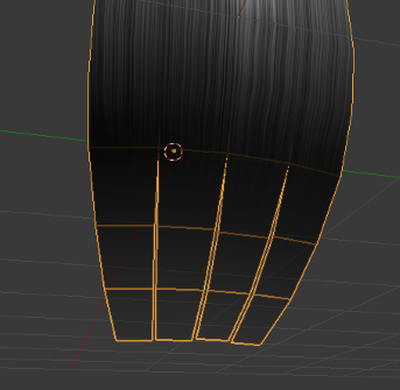This screenshot has height=390, width=400.
Task: Click the leftmost strip's tall upper face
Action: [x=124, y=187]
